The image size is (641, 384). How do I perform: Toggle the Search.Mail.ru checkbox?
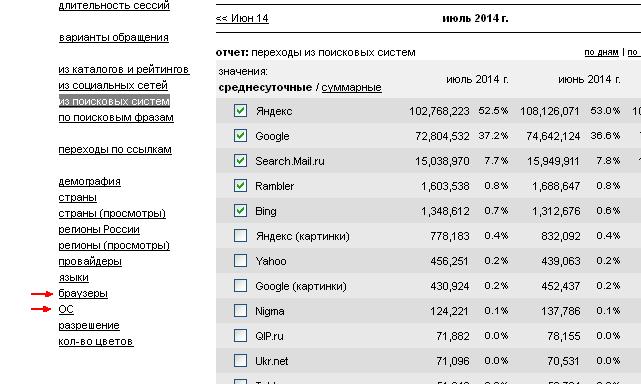click(240, 160)
